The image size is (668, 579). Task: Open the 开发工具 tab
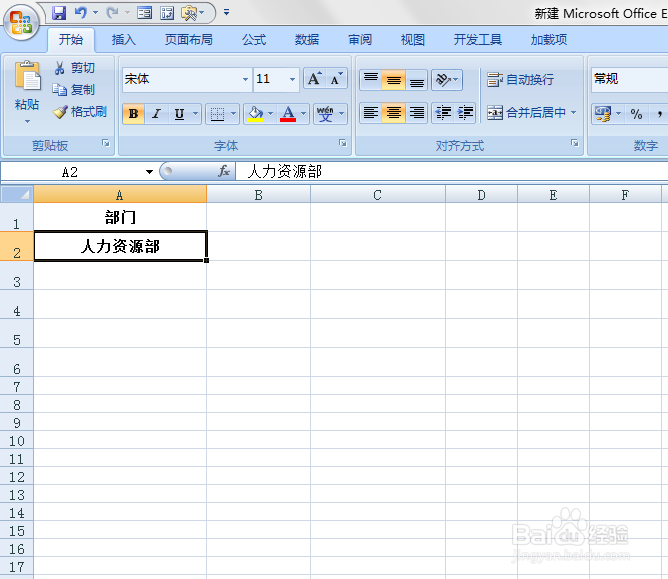click(478, 40)
